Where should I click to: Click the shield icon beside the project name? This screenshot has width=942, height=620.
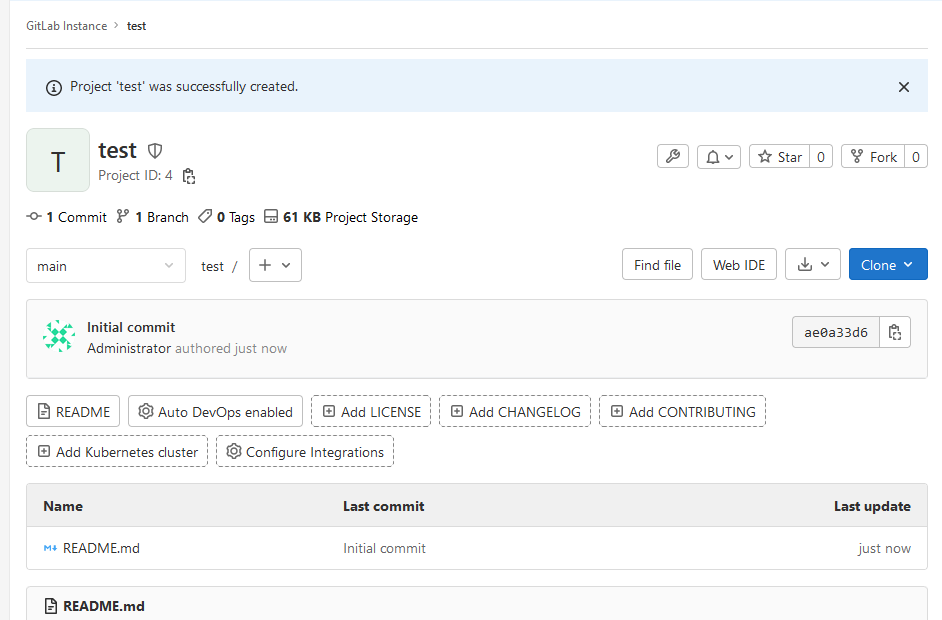click(155, 150)
